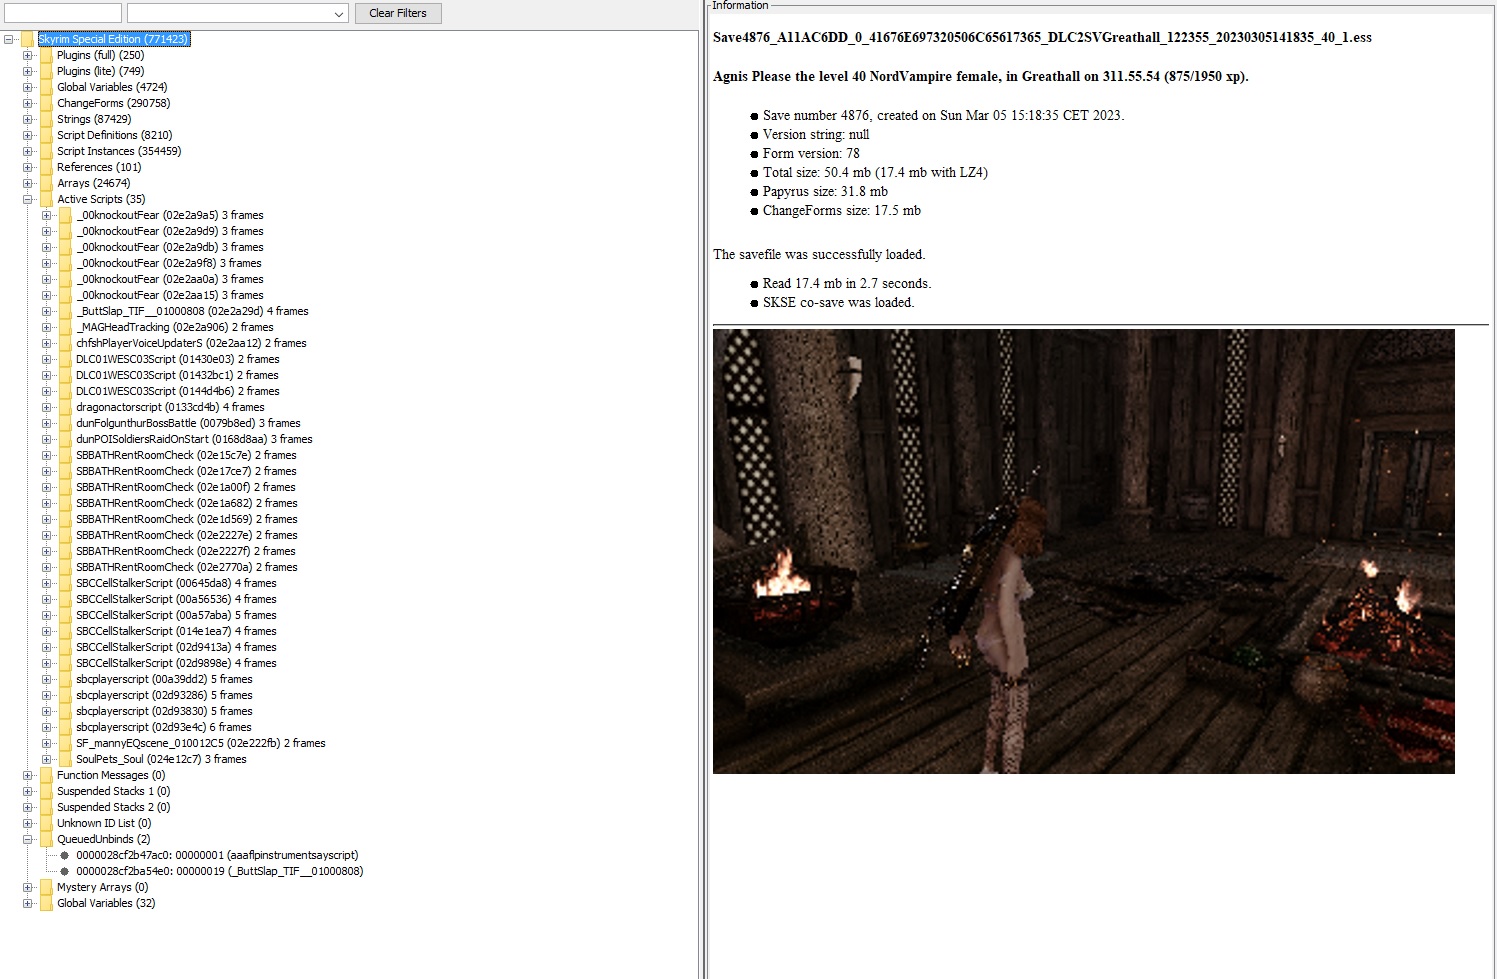This screenshot has width=1497, height=979.
Task: Focus the filter text input field
Action: [63, 13]
